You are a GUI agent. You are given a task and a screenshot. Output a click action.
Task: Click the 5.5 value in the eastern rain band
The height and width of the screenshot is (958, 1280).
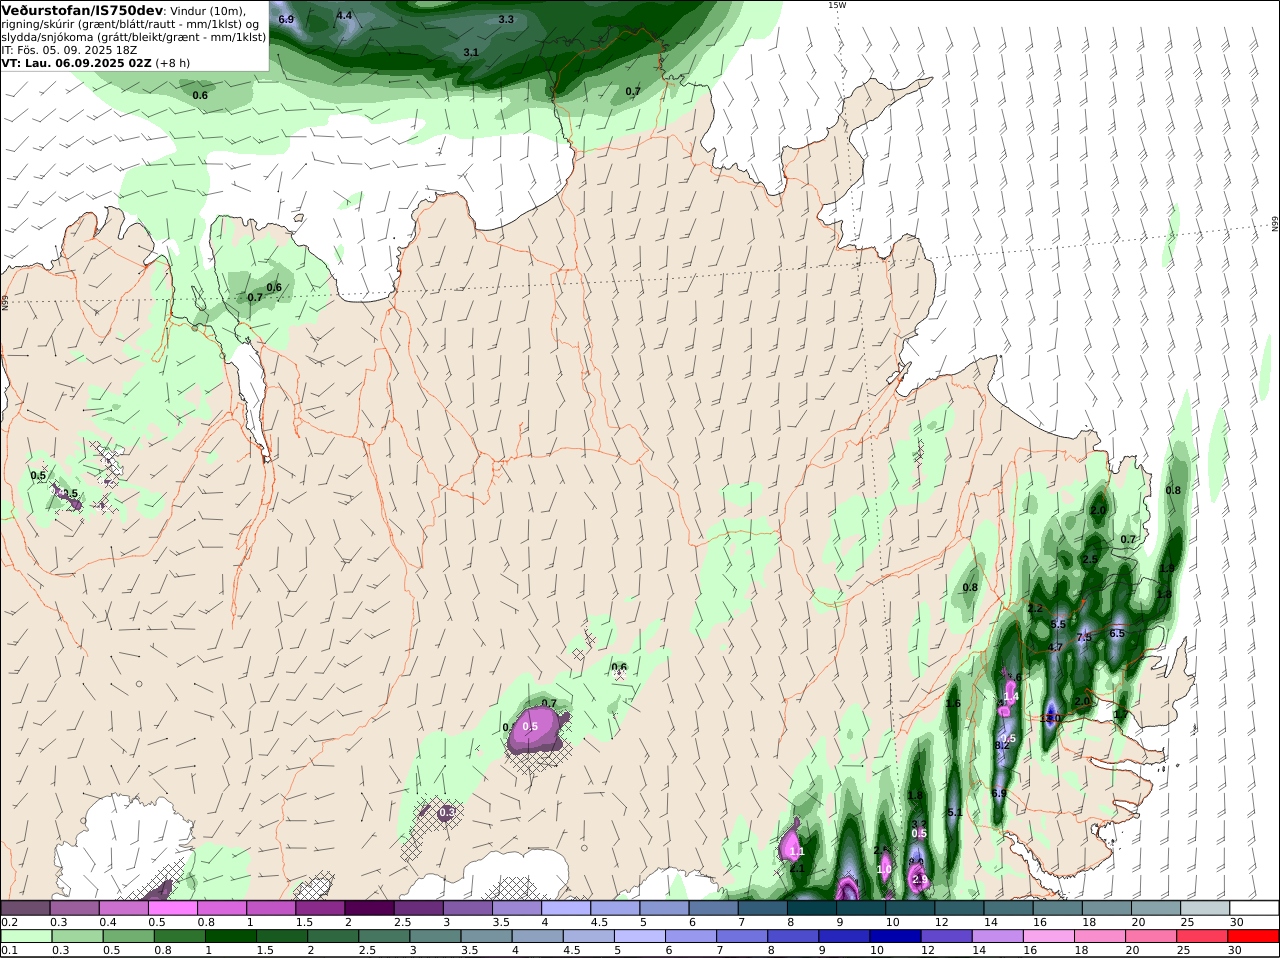(1058, 624)
